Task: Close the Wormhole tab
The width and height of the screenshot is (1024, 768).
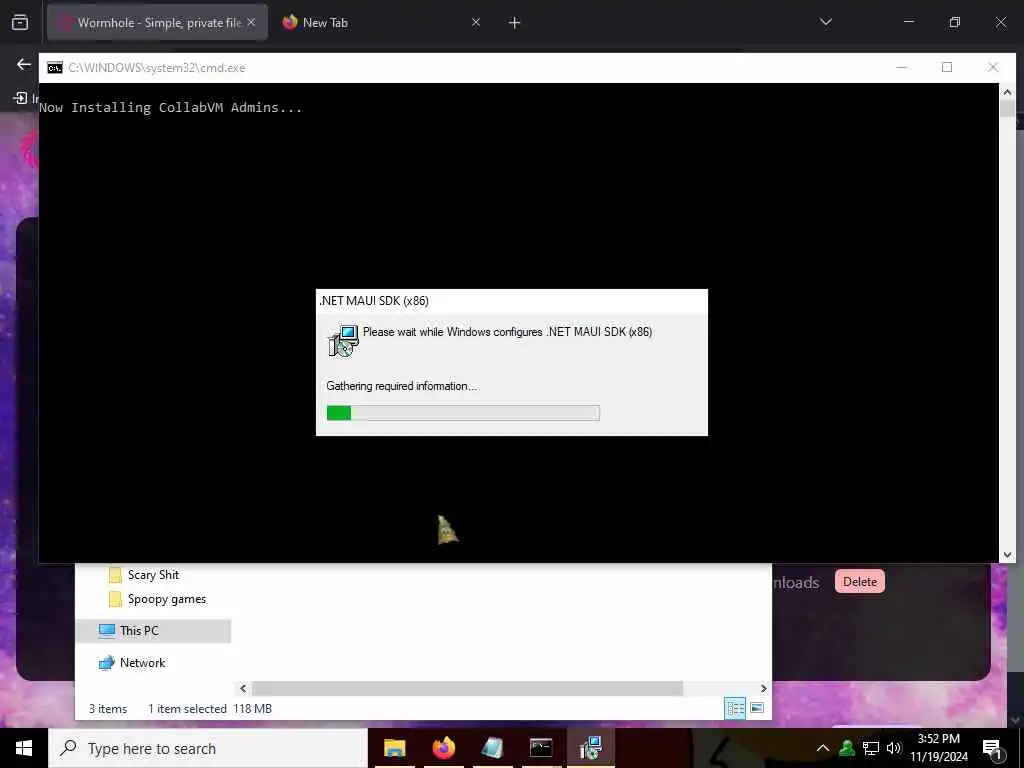Action: (x=251, y=22)
